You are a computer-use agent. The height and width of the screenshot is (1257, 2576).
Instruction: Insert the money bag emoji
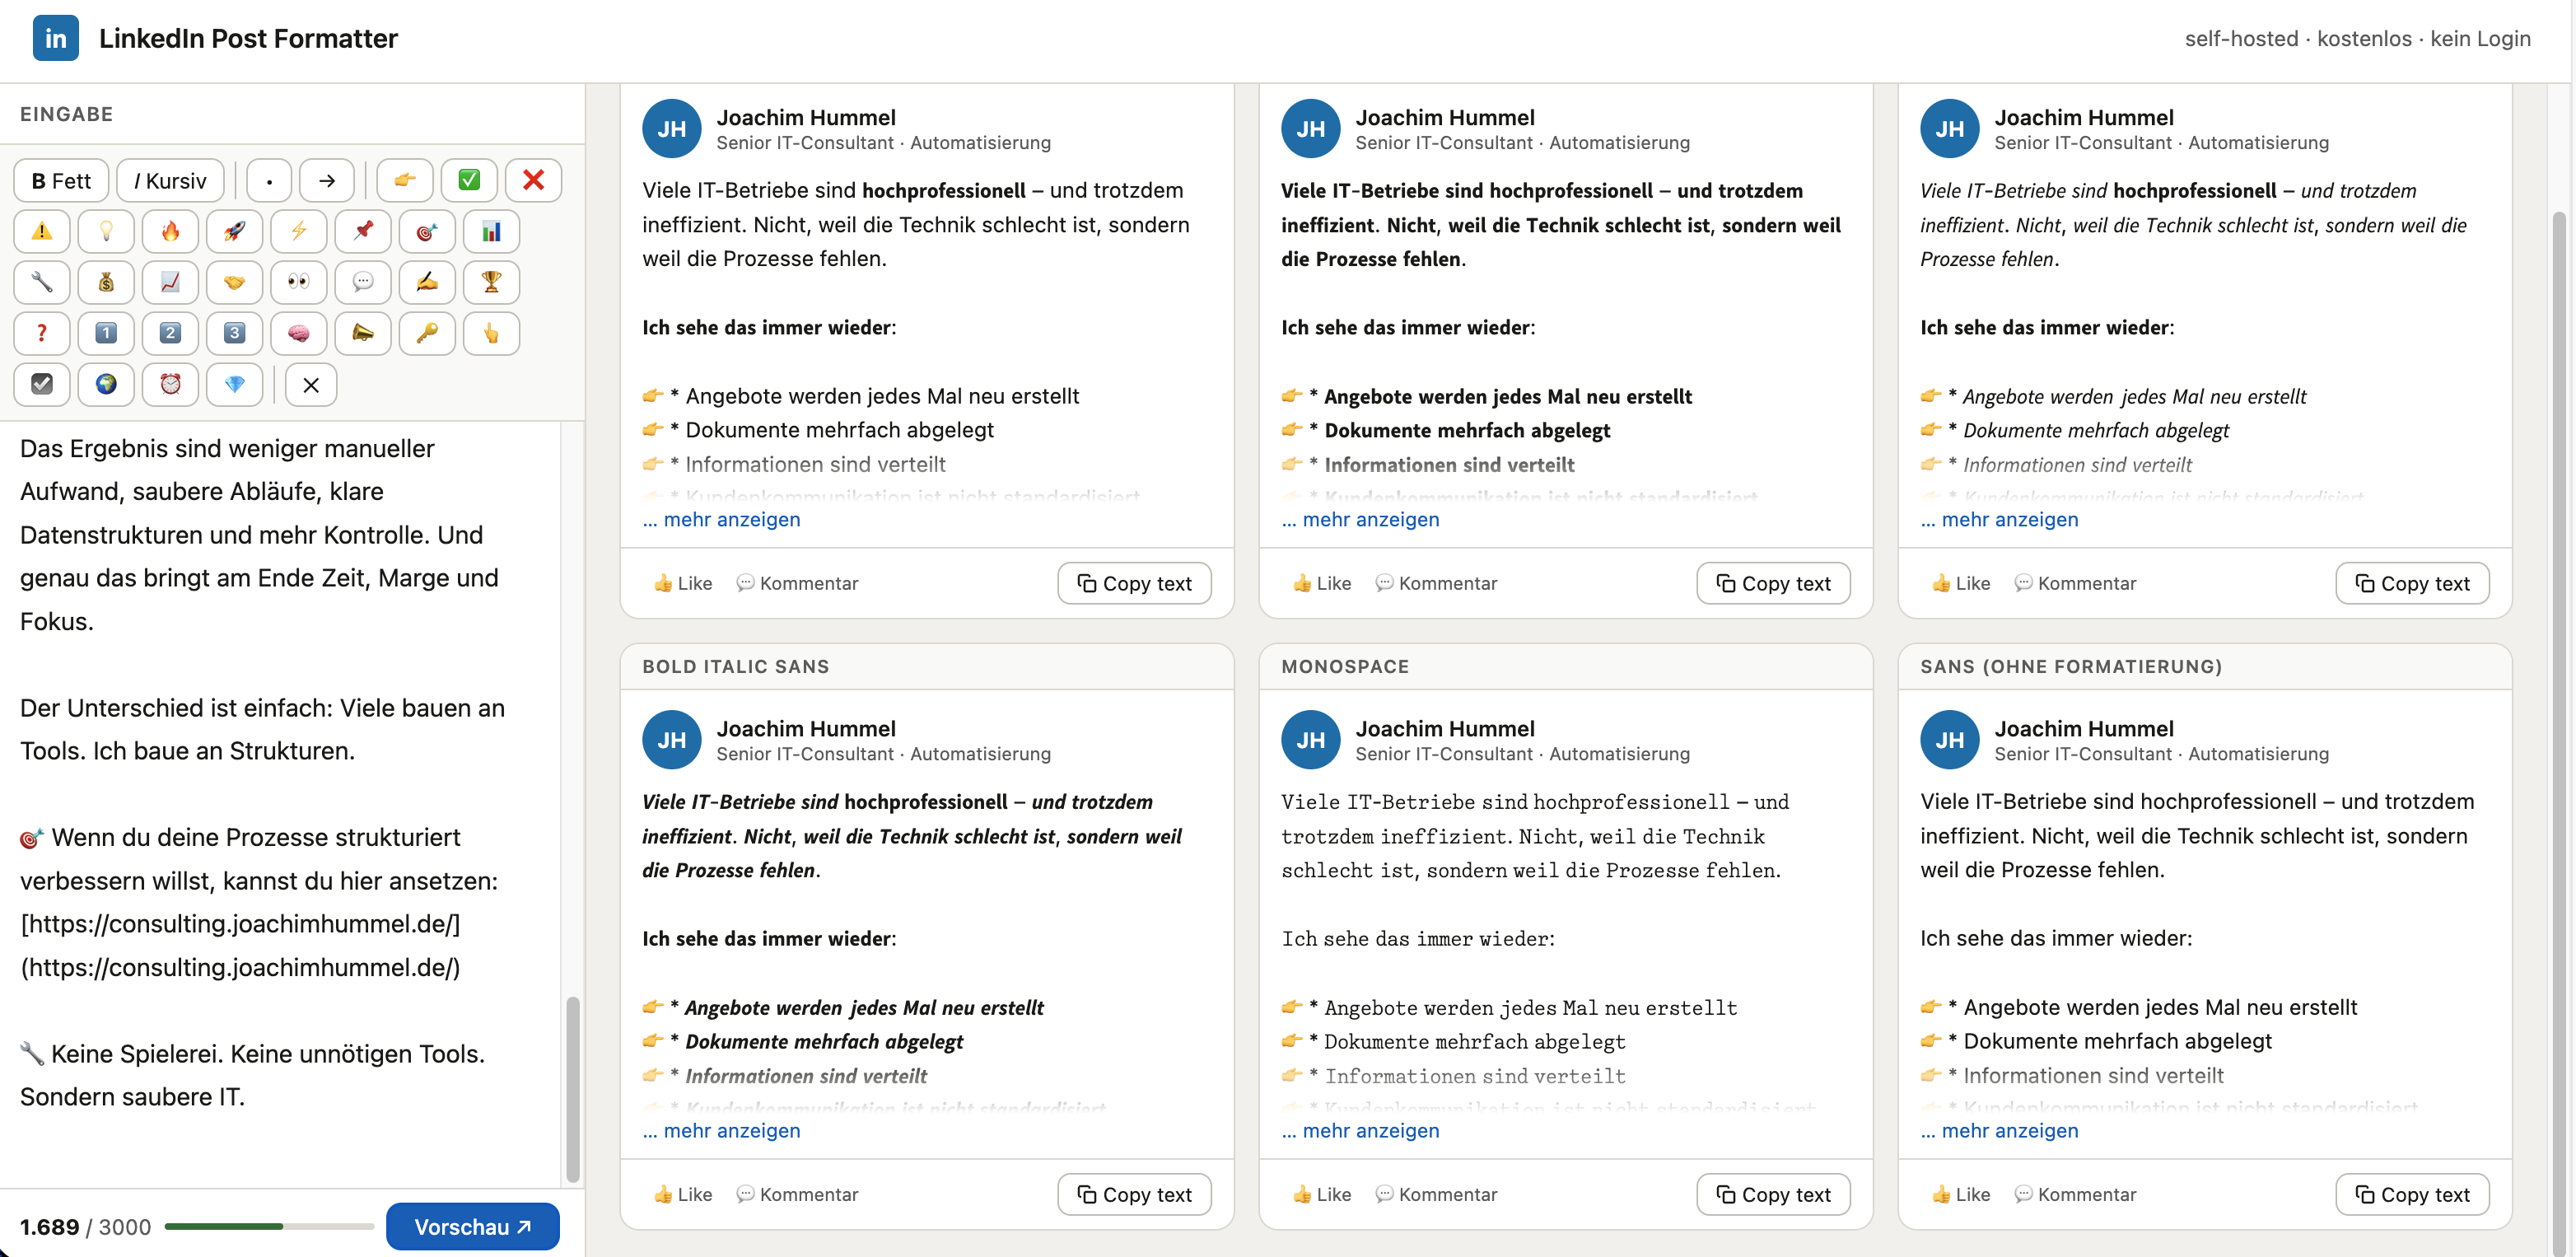[x=106, y=283]
